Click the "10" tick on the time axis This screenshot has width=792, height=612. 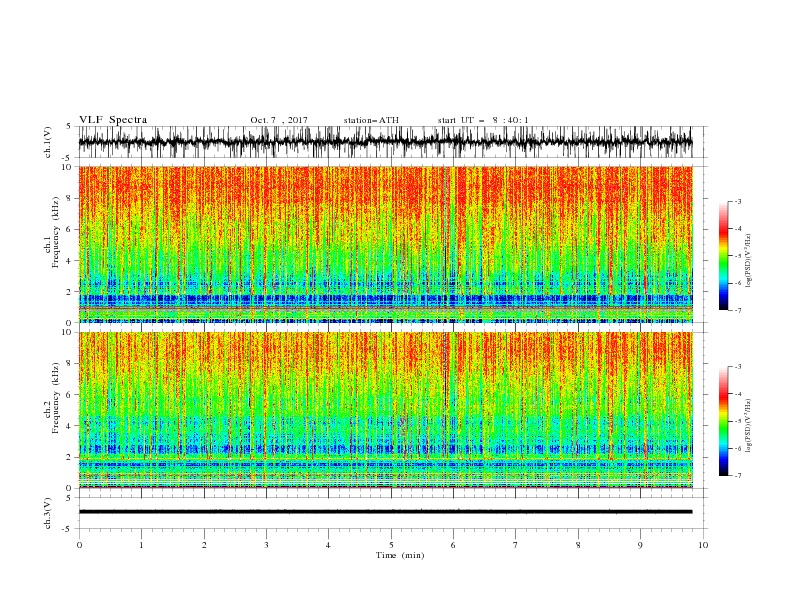tap(703, 545)
